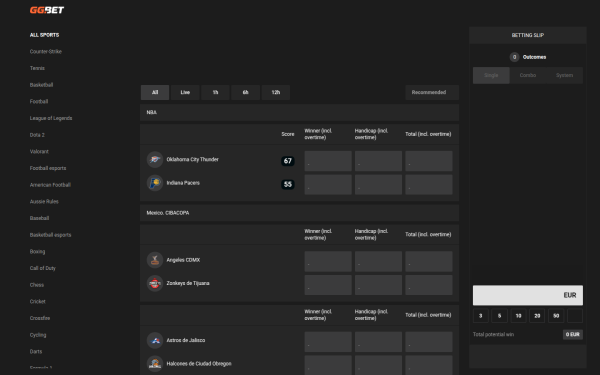The height and width of the screenshot is (375, 600).
Task: Click the Oklahoma City Thunder team logo
Action: pyautogui.click(x=155, y=160)
